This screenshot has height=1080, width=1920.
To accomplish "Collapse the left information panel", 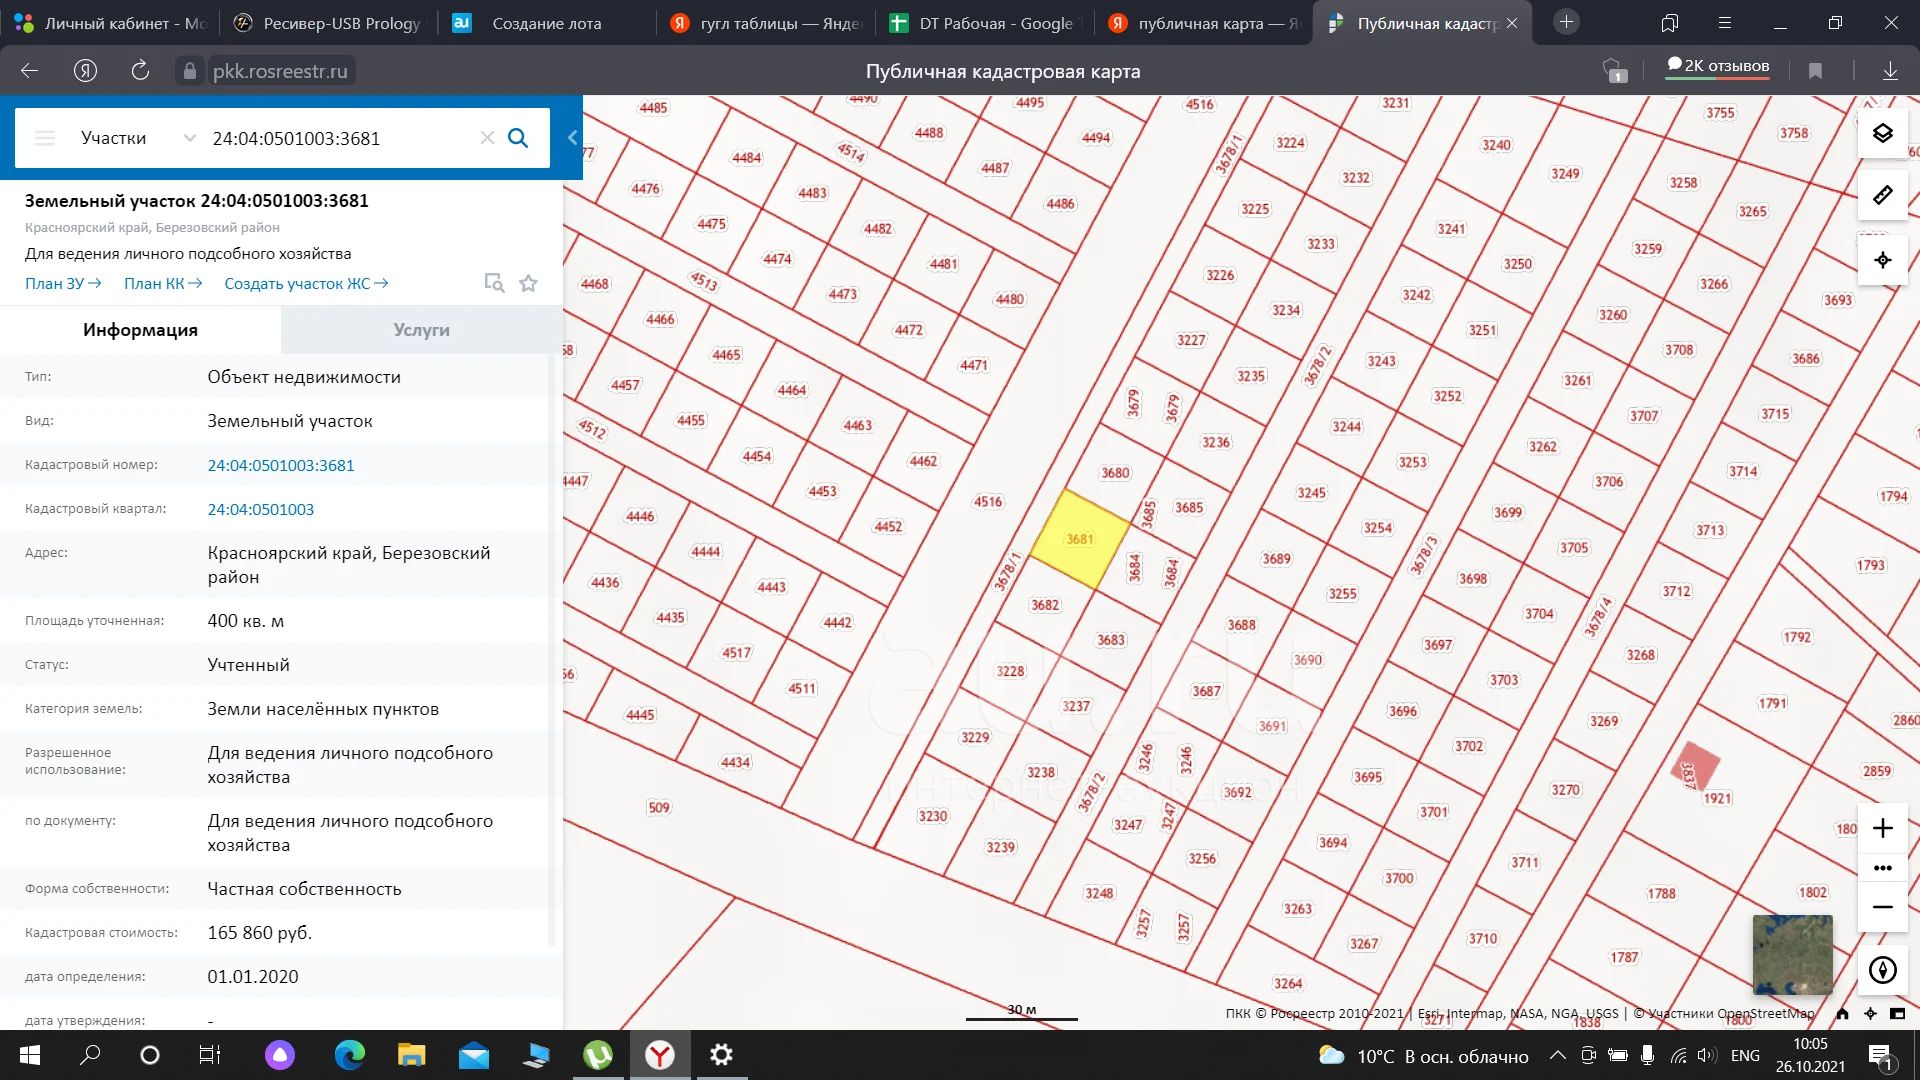I will click(x=572, y=138).
